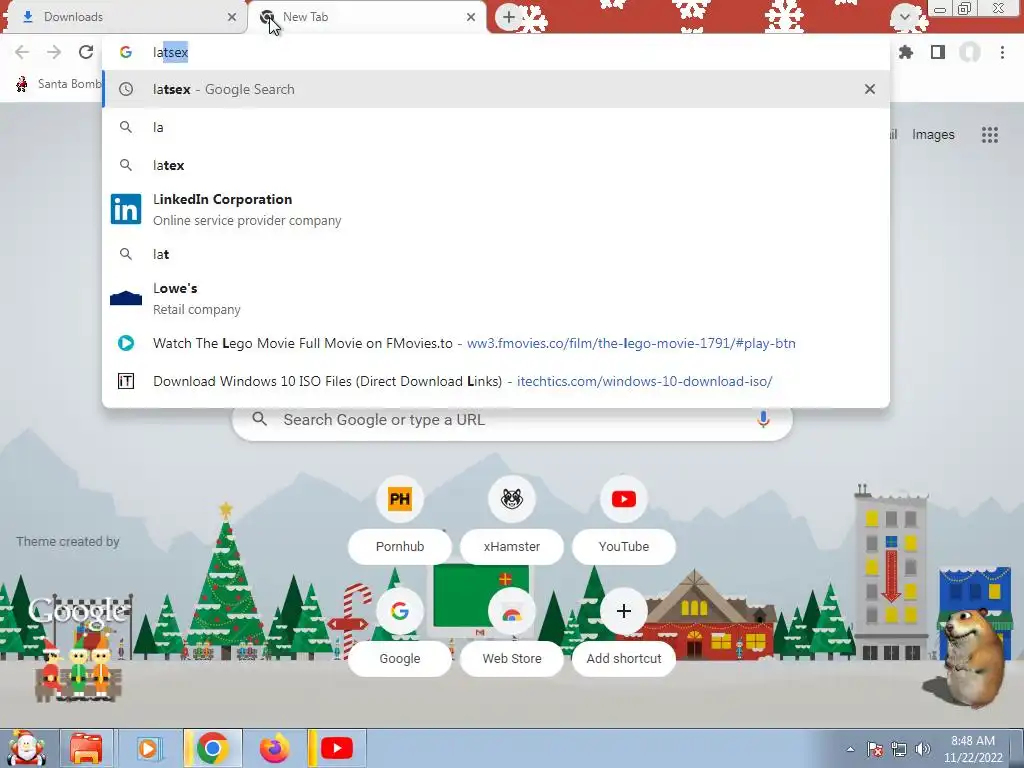
Task: Open the file explorer folder in taskbar
Action: tap(86, 748)
